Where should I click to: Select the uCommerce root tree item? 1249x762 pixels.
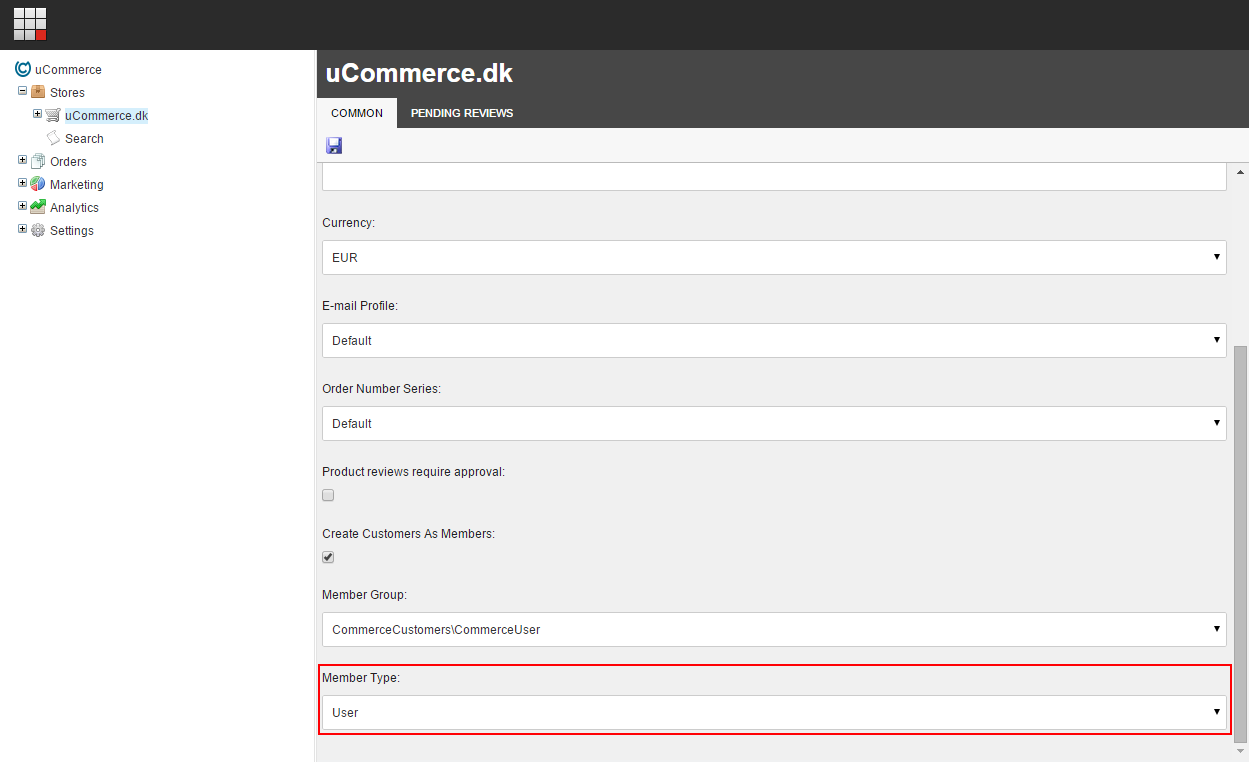[x=68, y=70]
